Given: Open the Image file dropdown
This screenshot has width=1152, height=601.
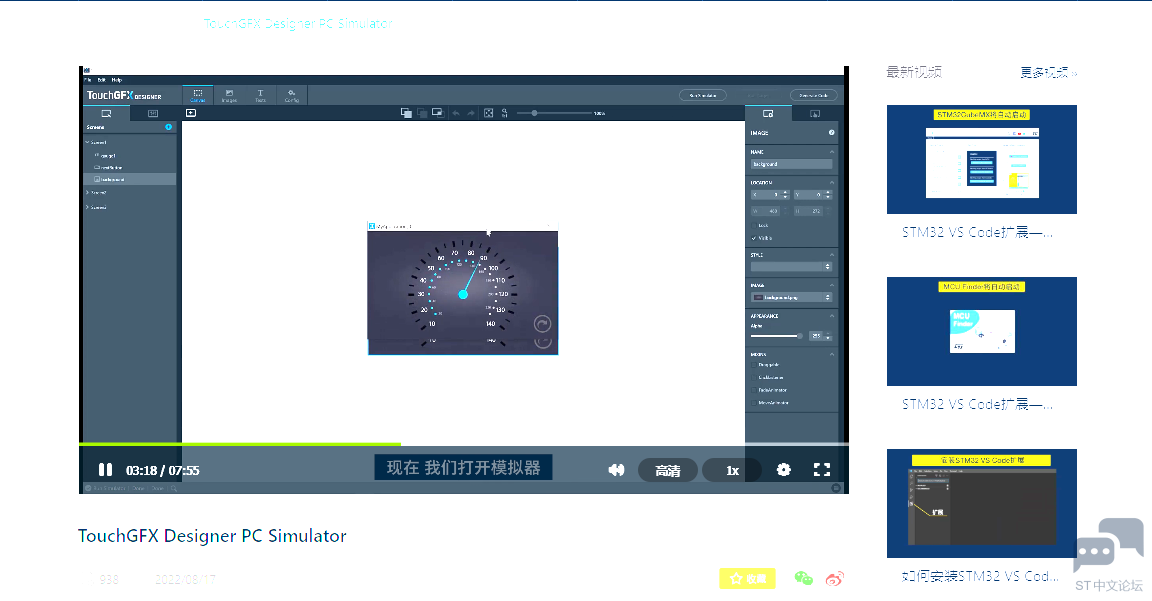Looking at the screenshot, I should point(791,298).
